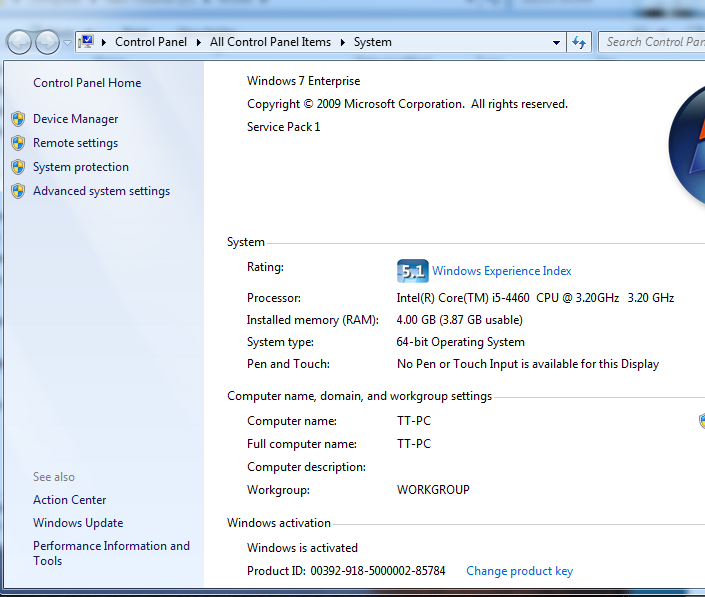Open address bar history dropdown arrow
The height and width of the screenshot is (597, 705).
[556, 43]
